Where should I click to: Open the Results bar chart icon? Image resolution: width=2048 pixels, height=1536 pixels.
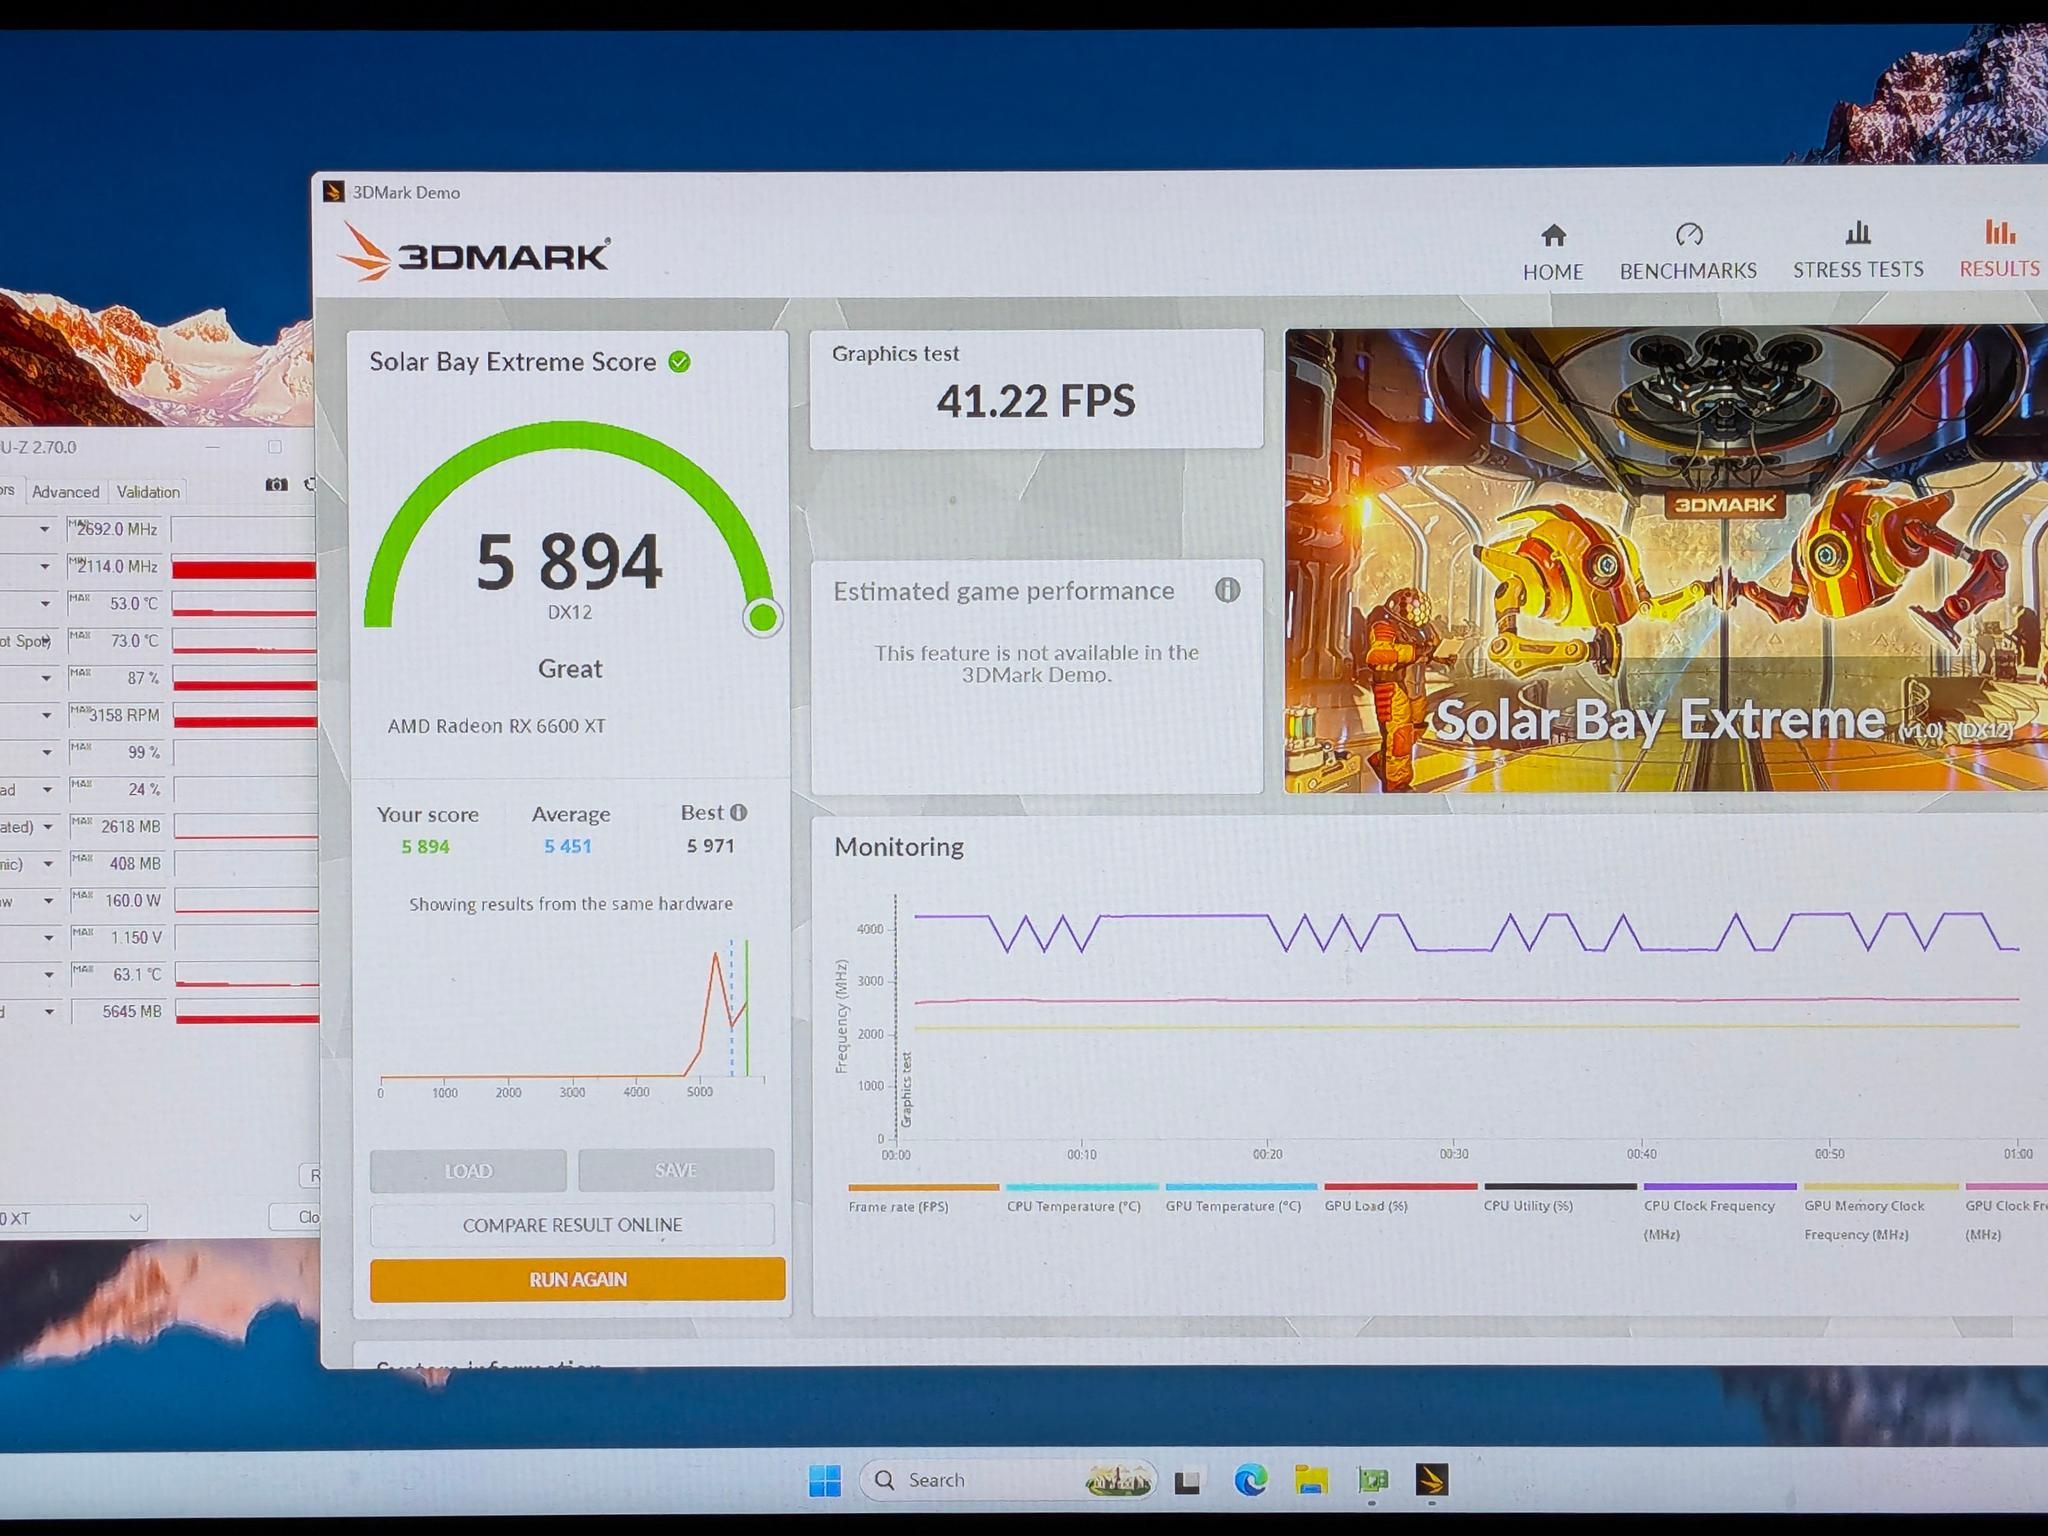[x=1999, y=232]
